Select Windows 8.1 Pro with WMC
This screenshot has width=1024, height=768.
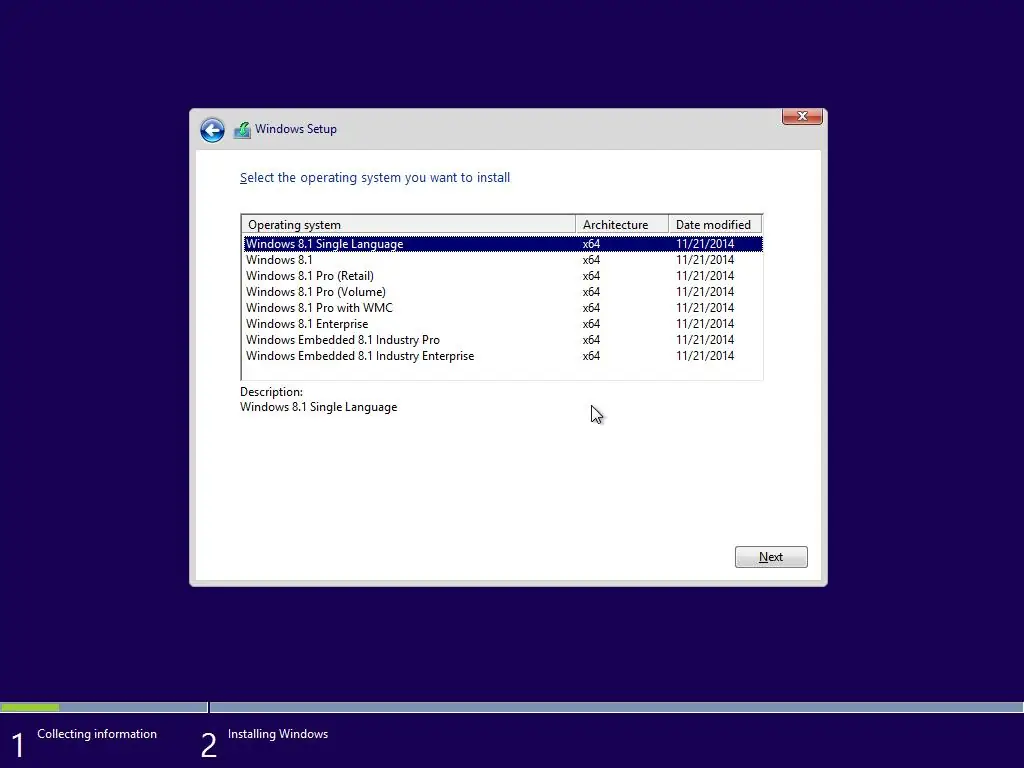[320, 307]
